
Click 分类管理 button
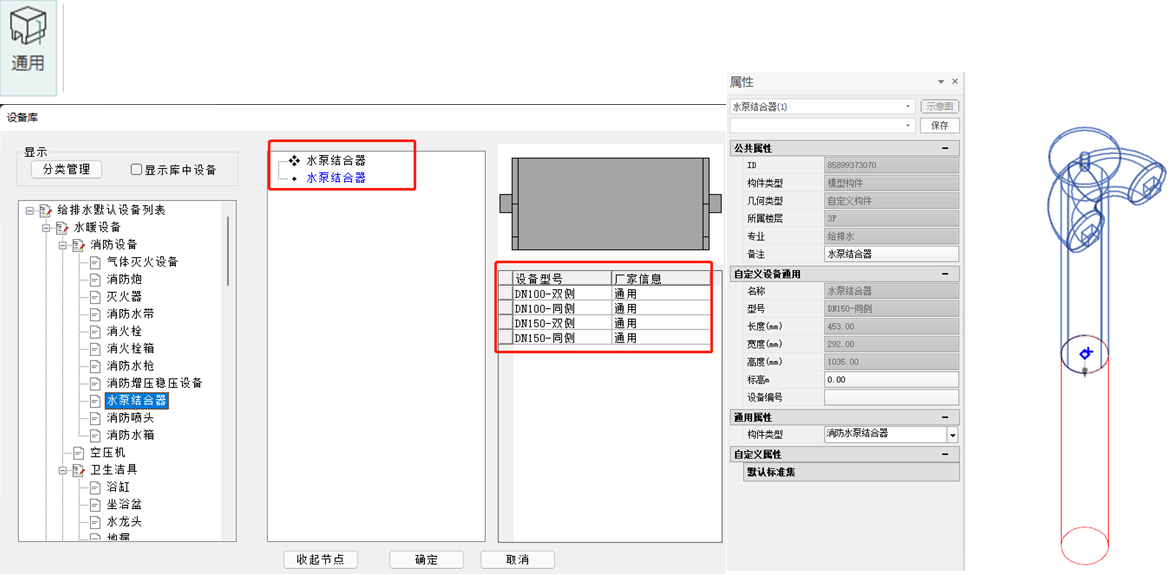point(66,170)
